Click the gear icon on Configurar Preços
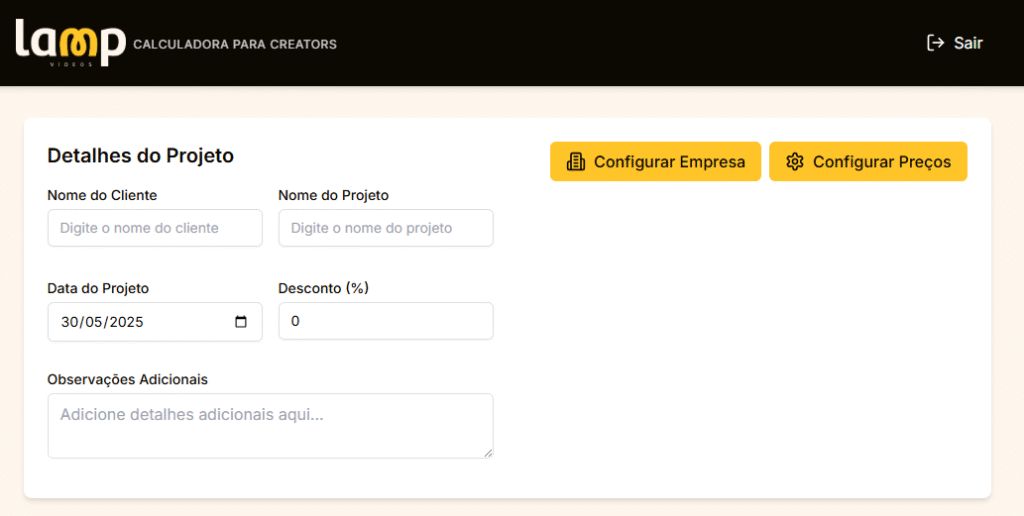The width and height of the screenshot is (1024, 516). point(795,161)
